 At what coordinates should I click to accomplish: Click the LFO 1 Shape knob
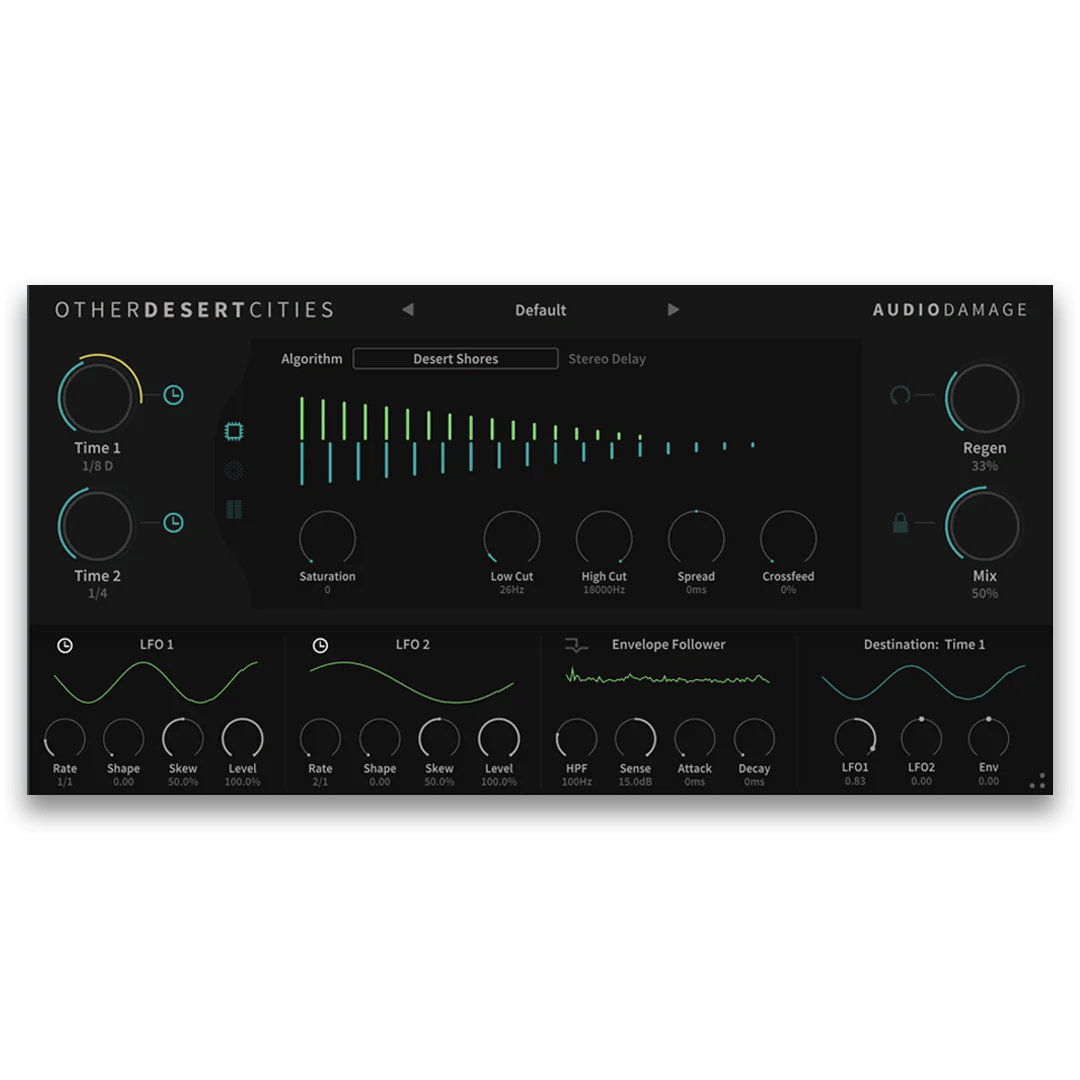click(x=123, y=738)
